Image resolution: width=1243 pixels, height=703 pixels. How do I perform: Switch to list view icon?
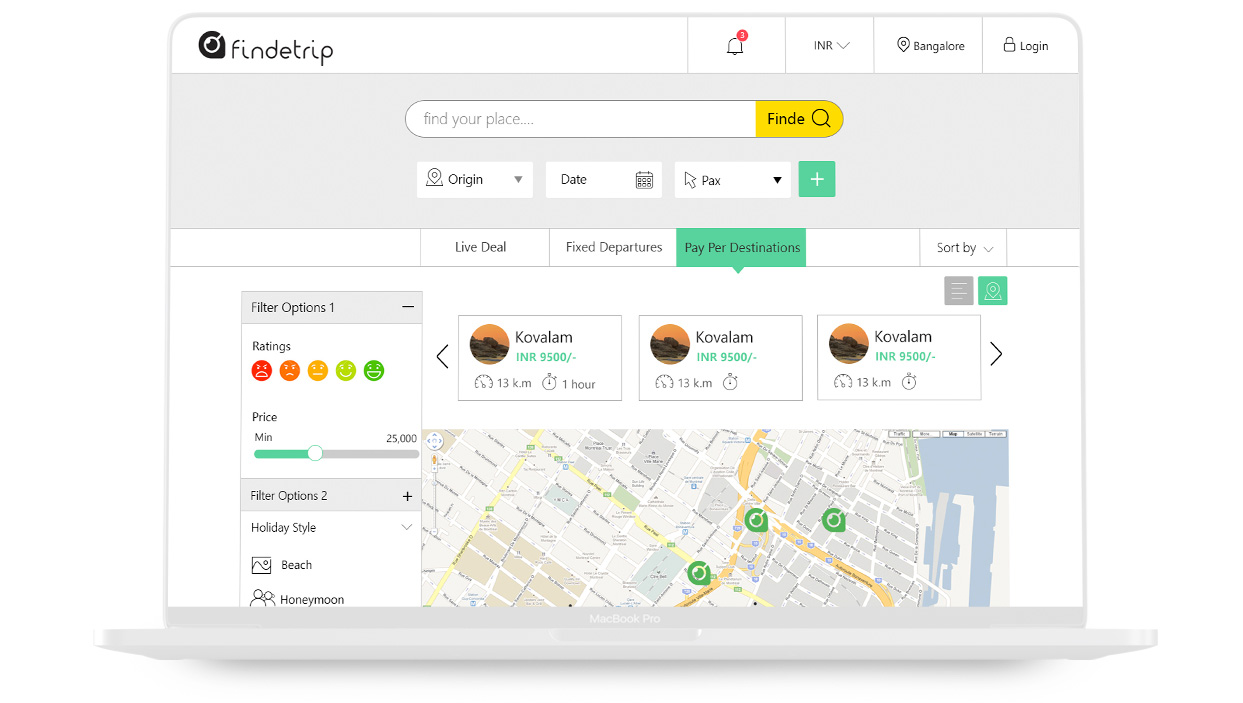[x=958, y=291]
